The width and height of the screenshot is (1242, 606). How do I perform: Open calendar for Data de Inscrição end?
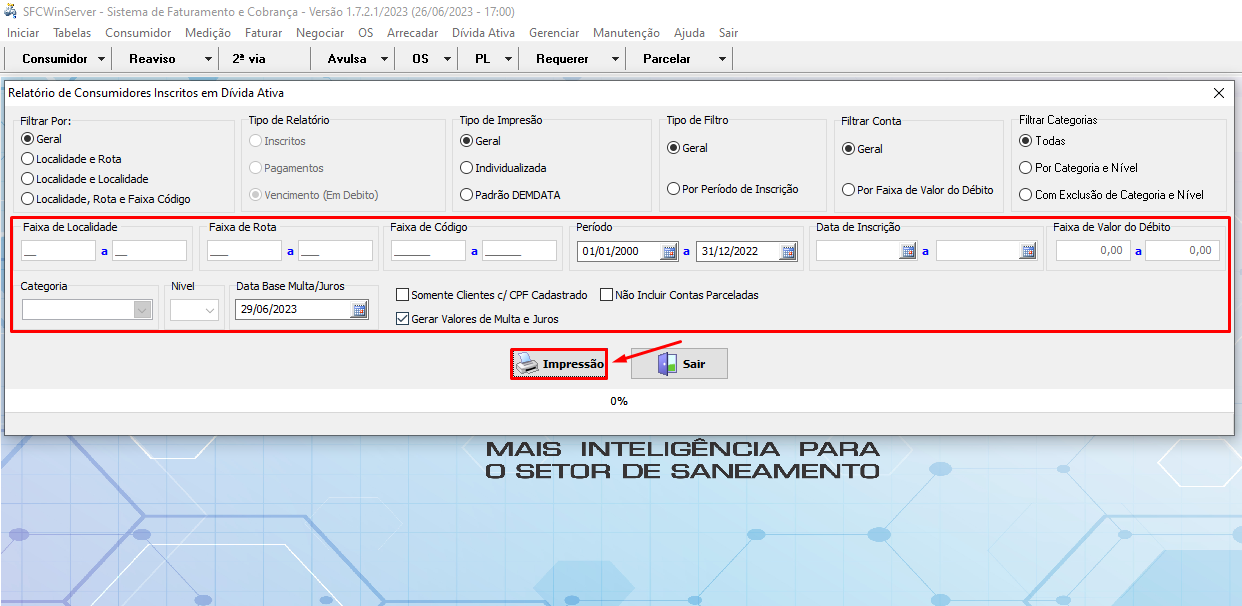tap(1027, 252)
